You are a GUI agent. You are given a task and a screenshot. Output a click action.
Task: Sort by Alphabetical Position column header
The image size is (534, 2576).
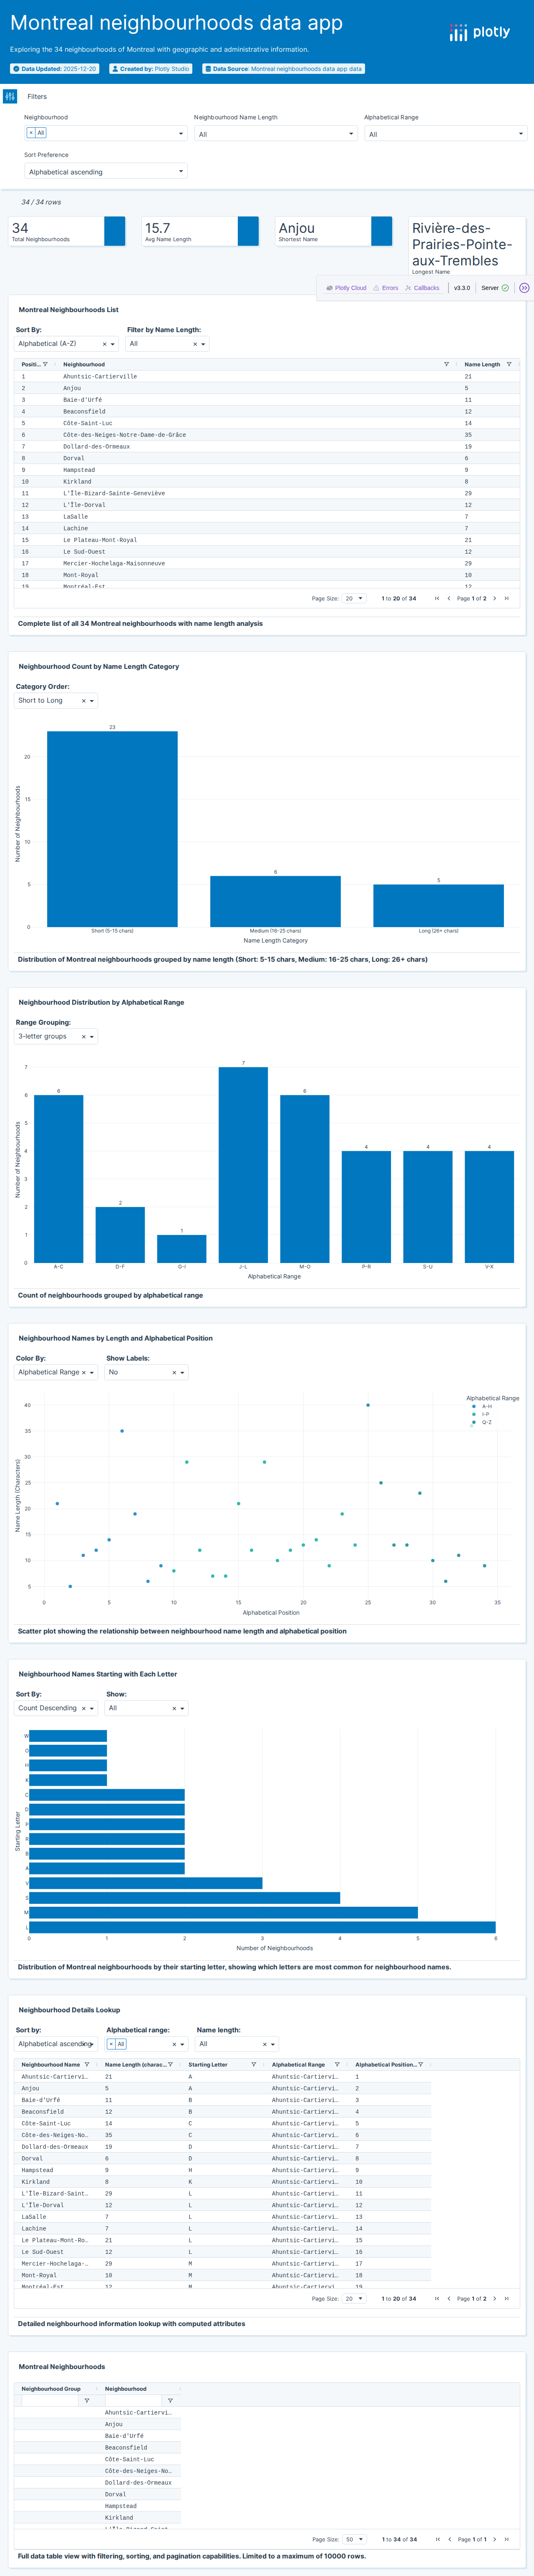coord(385,2064)
